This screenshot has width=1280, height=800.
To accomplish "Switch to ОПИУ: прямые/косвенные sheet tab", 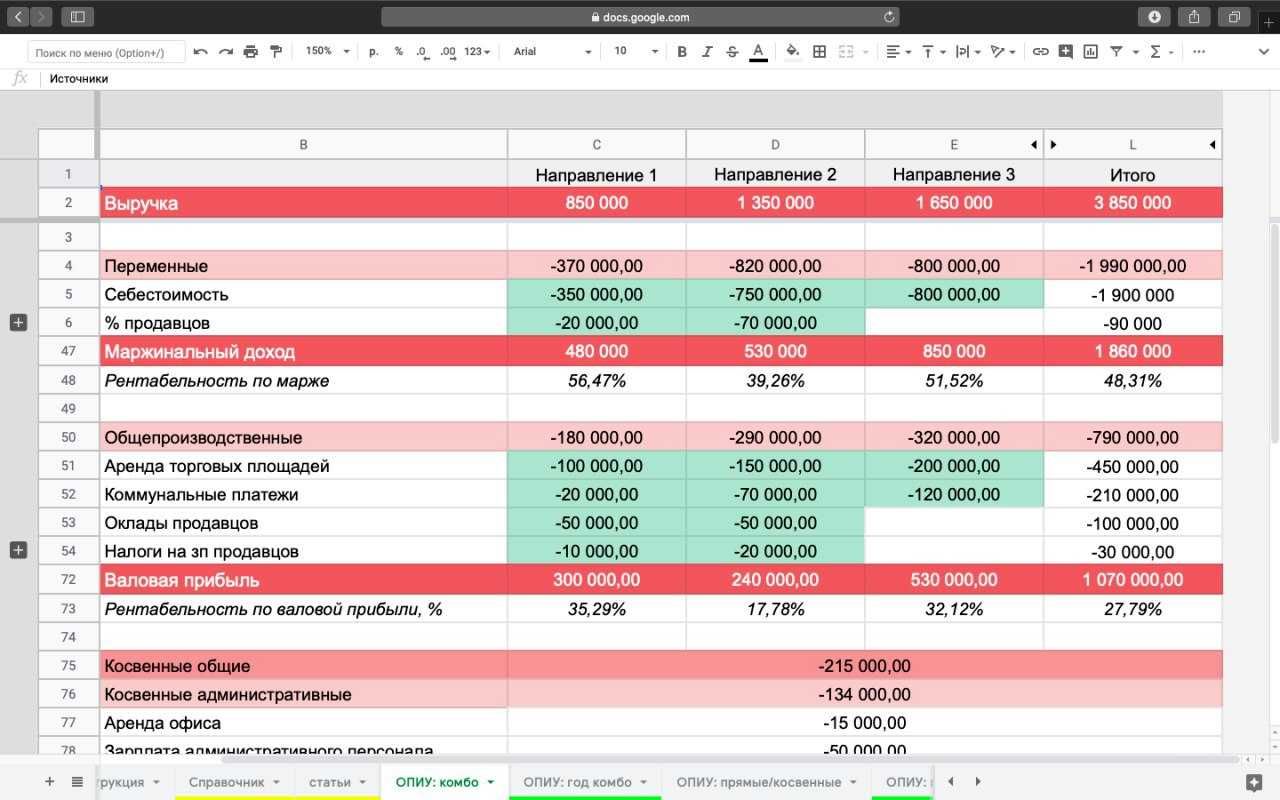I will 766,782.
